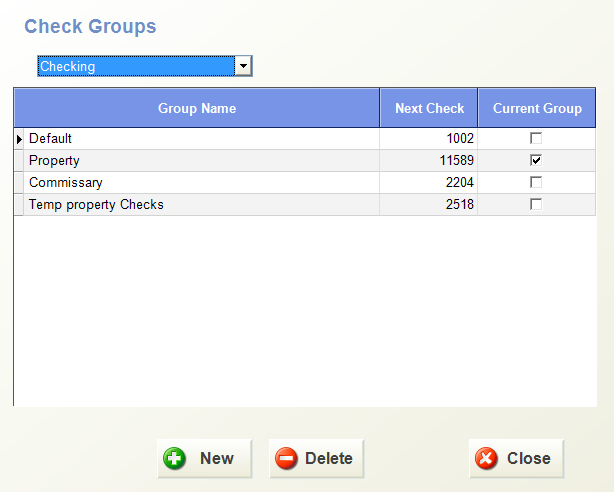Click the row indicator arrow beside Default
Screen dimensions: 614x492
(x=20, y=139)
